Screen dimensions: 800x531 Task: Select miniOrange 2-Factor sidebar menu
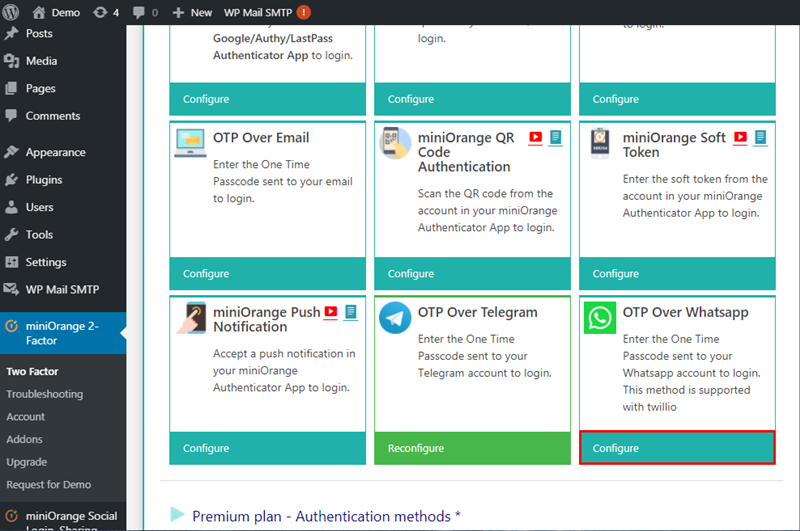click(63, 333)
